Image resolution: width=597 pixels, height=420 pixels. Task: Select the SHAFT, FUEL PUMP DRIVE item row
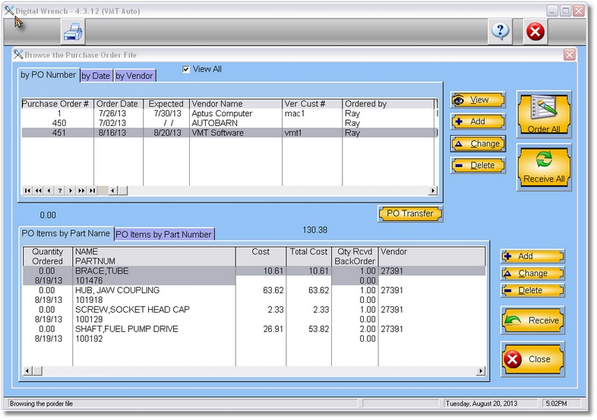[x=254, y=334]
